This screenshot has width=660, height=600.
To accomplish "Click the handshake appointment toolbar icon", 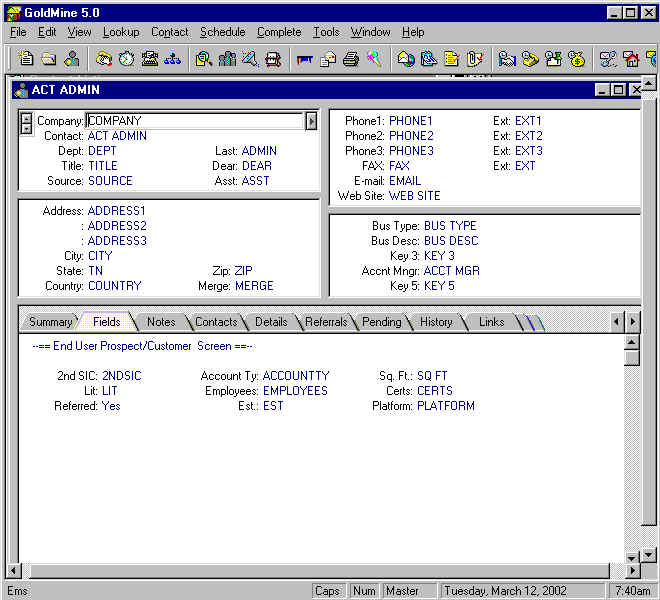I will coord(507,59).
